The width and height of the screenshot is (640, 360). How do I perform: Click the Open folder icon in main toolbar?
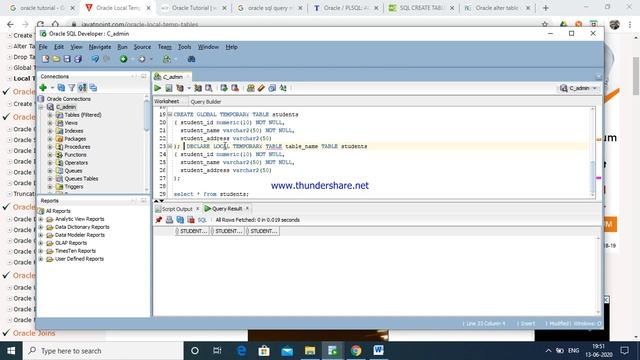pyautogui.click(x=56, y=59)
